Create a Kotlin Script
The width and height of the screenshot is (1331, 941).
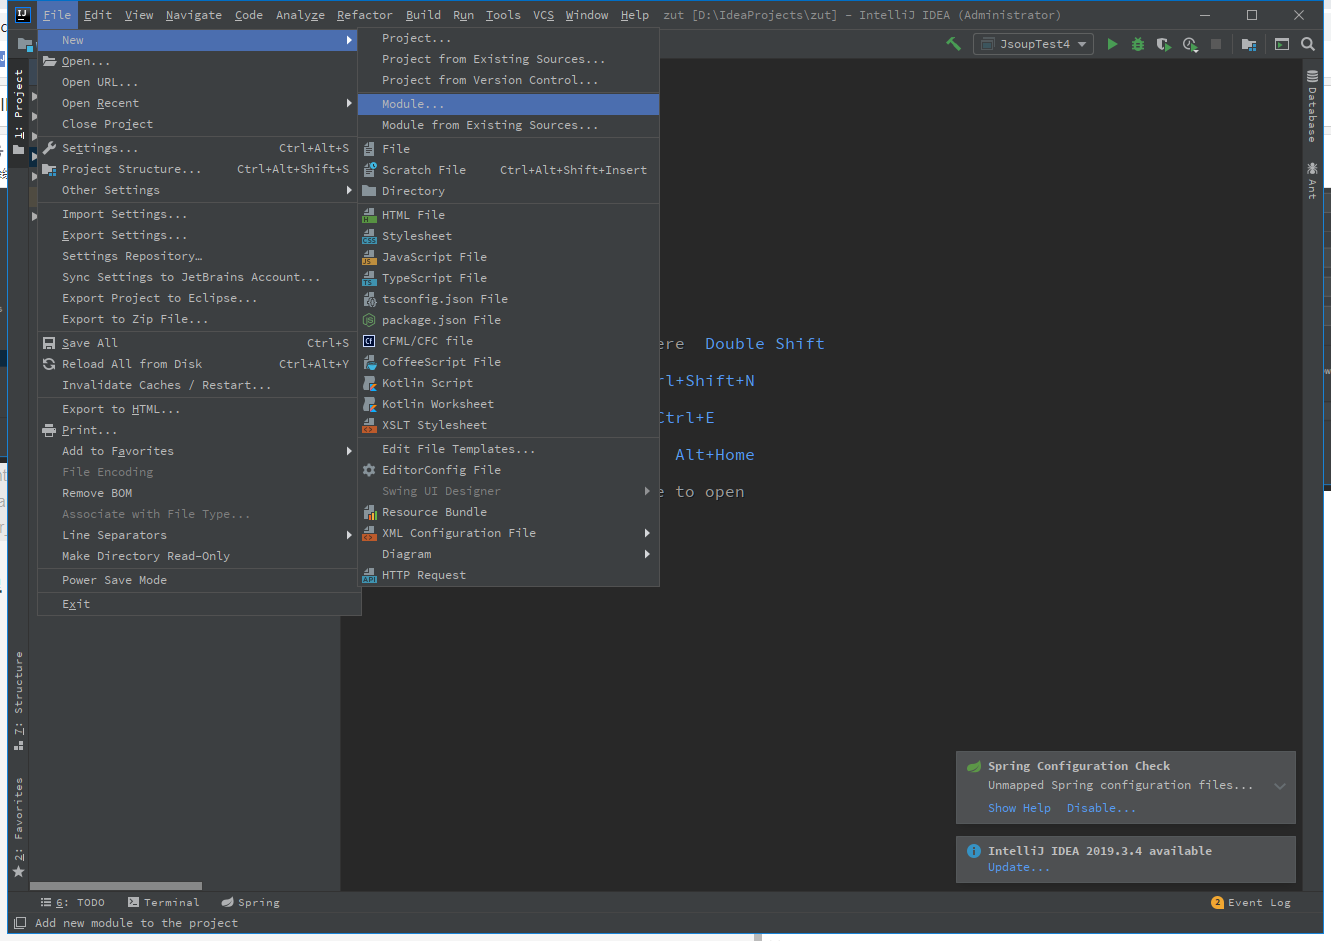pos(509,383)
